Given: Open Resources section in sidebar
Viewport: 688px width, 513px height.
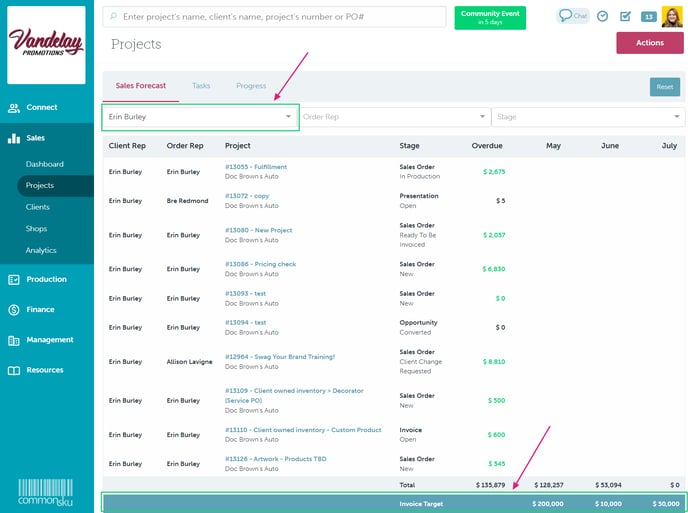Looking at the screenshot, I should [44, 370].
